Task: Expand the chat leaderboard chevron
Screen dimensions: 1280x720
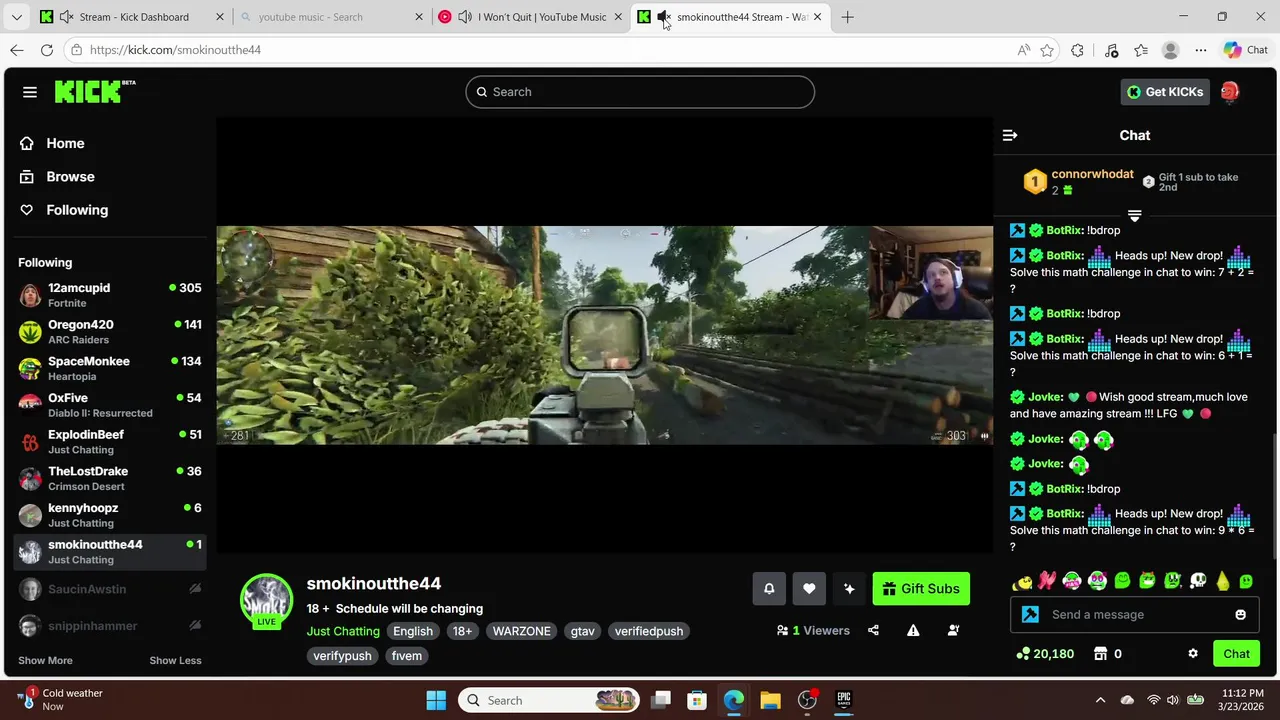Action: click(x=1134, y=216)
